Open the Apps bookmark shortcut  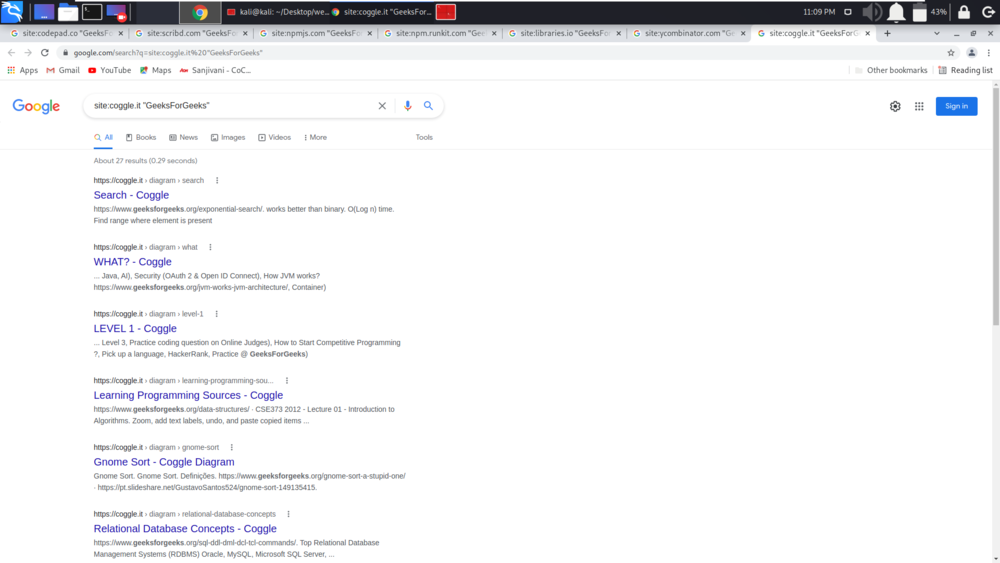[22, 70]
